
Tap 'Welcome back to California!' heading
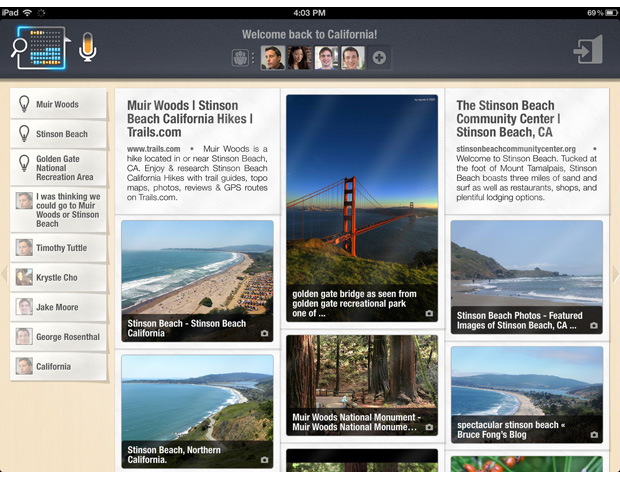(x=310, y=34)
